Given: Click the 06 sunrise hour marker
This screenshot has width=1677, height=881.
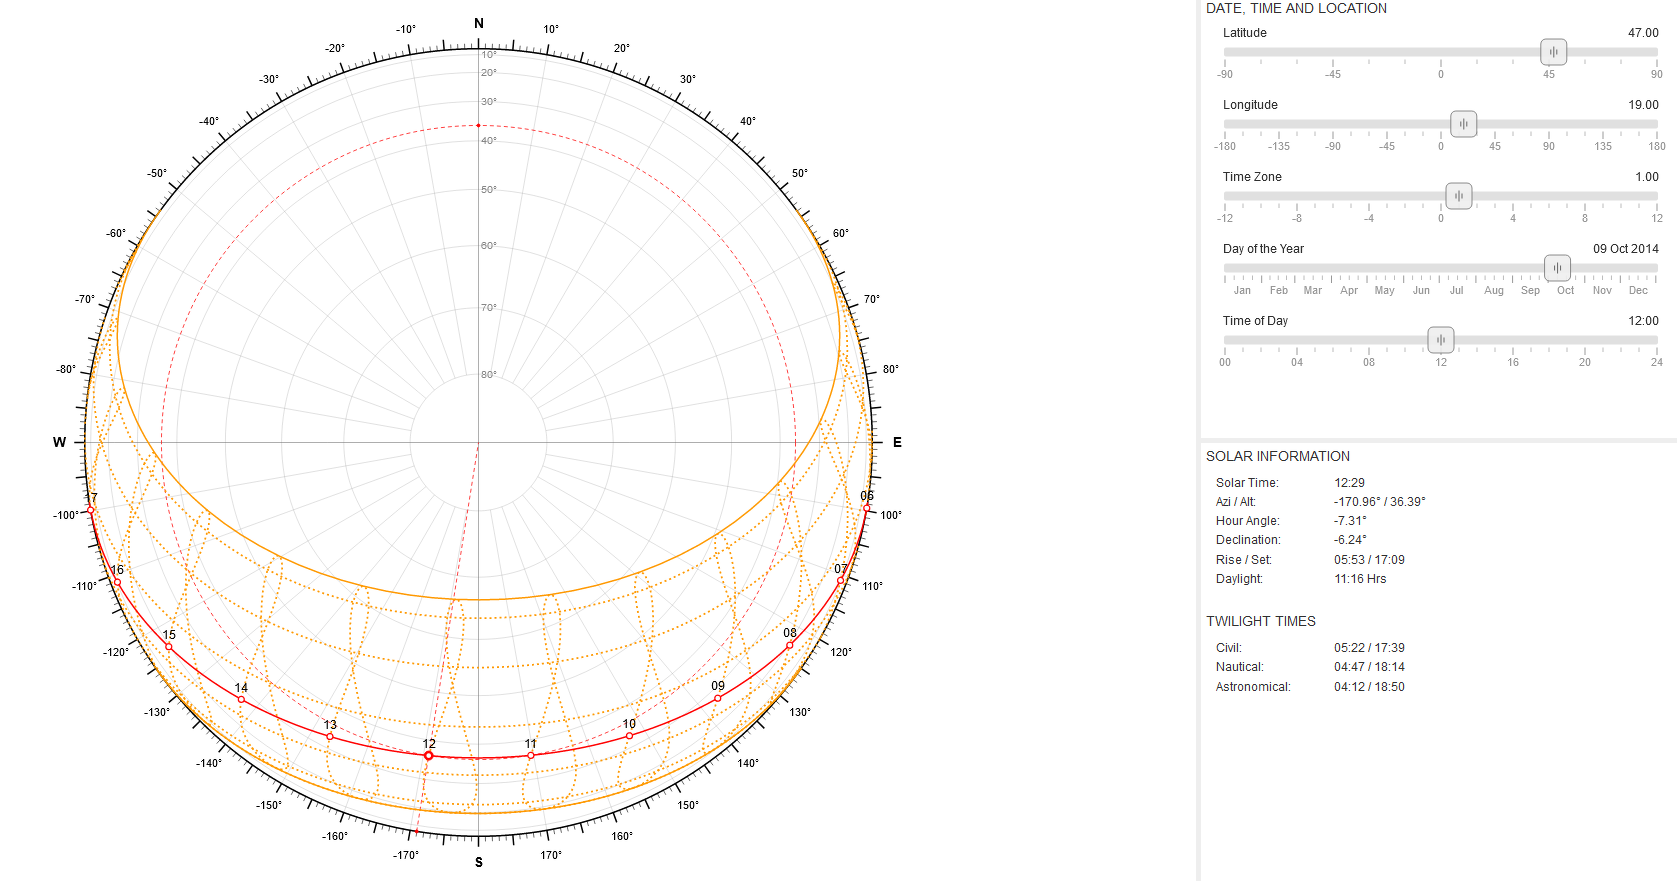Looking at the screenshot, I should coord(867,509).
